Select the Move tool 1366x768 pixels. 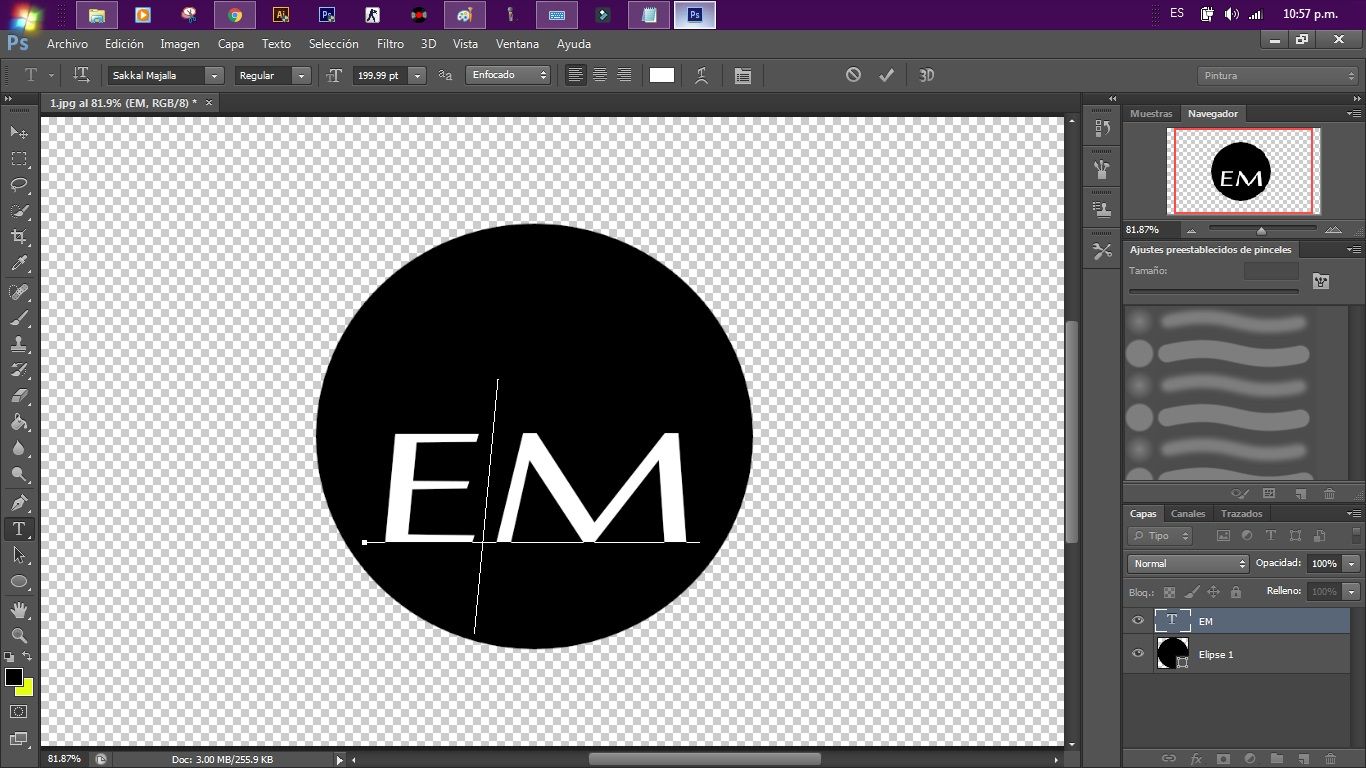pyautogui.click(x=19, y=132)
